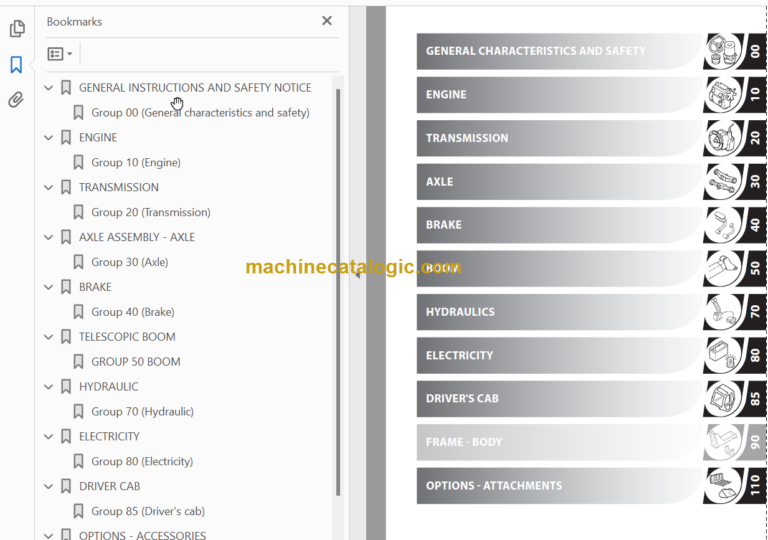Open bookmark GROUP 50 BOOM
Viewport: 768px width, 540px height.
point(136,362)
